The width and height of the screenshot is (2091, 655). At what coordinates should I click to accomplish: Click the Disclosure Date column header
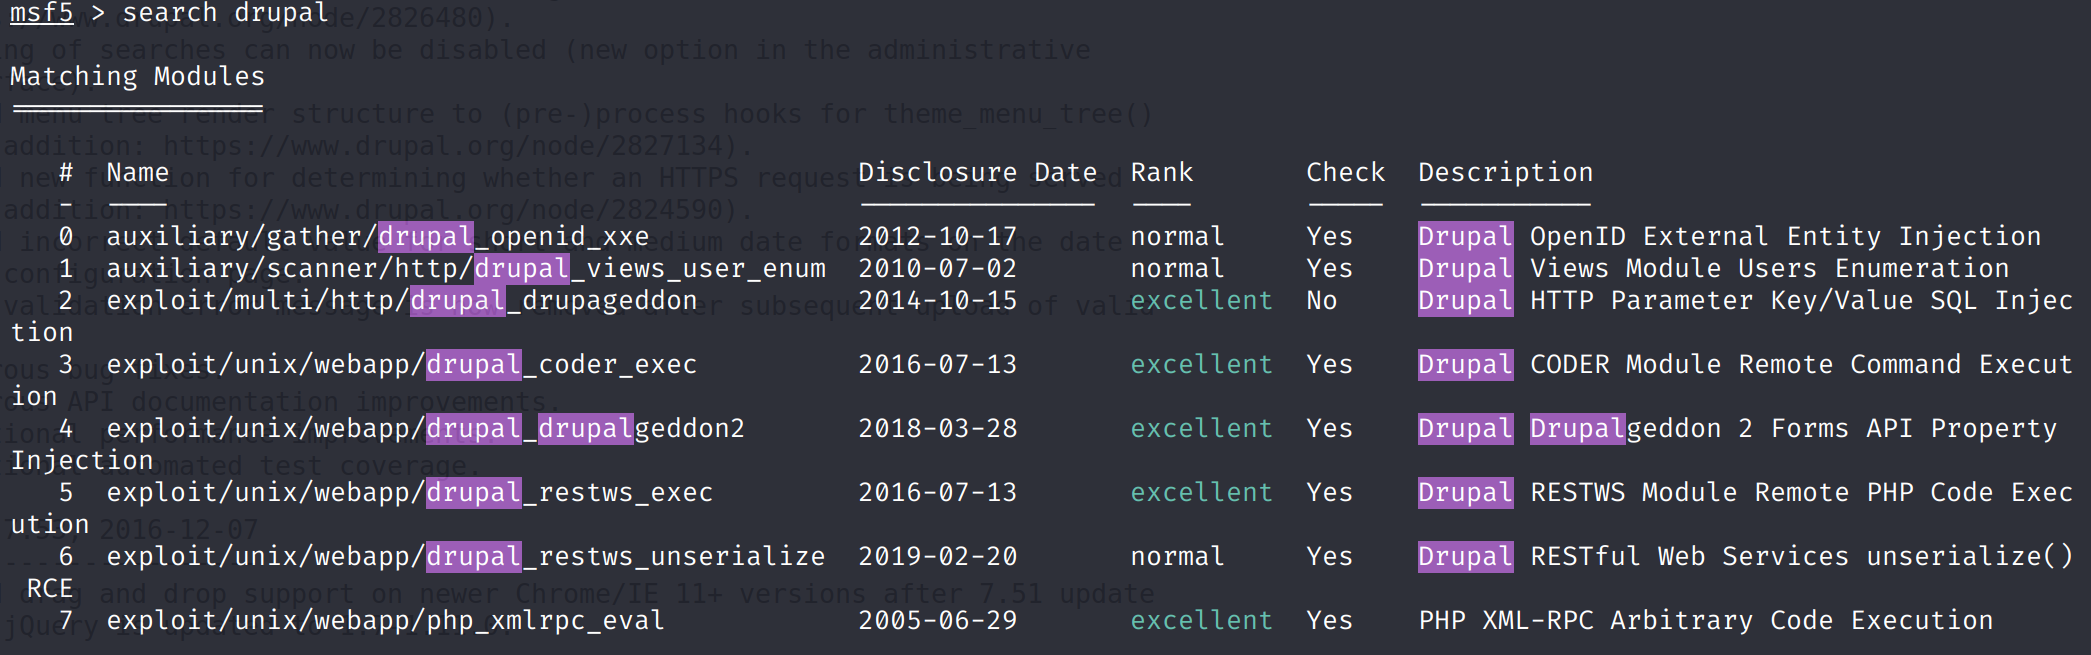(x=977, y=173)
